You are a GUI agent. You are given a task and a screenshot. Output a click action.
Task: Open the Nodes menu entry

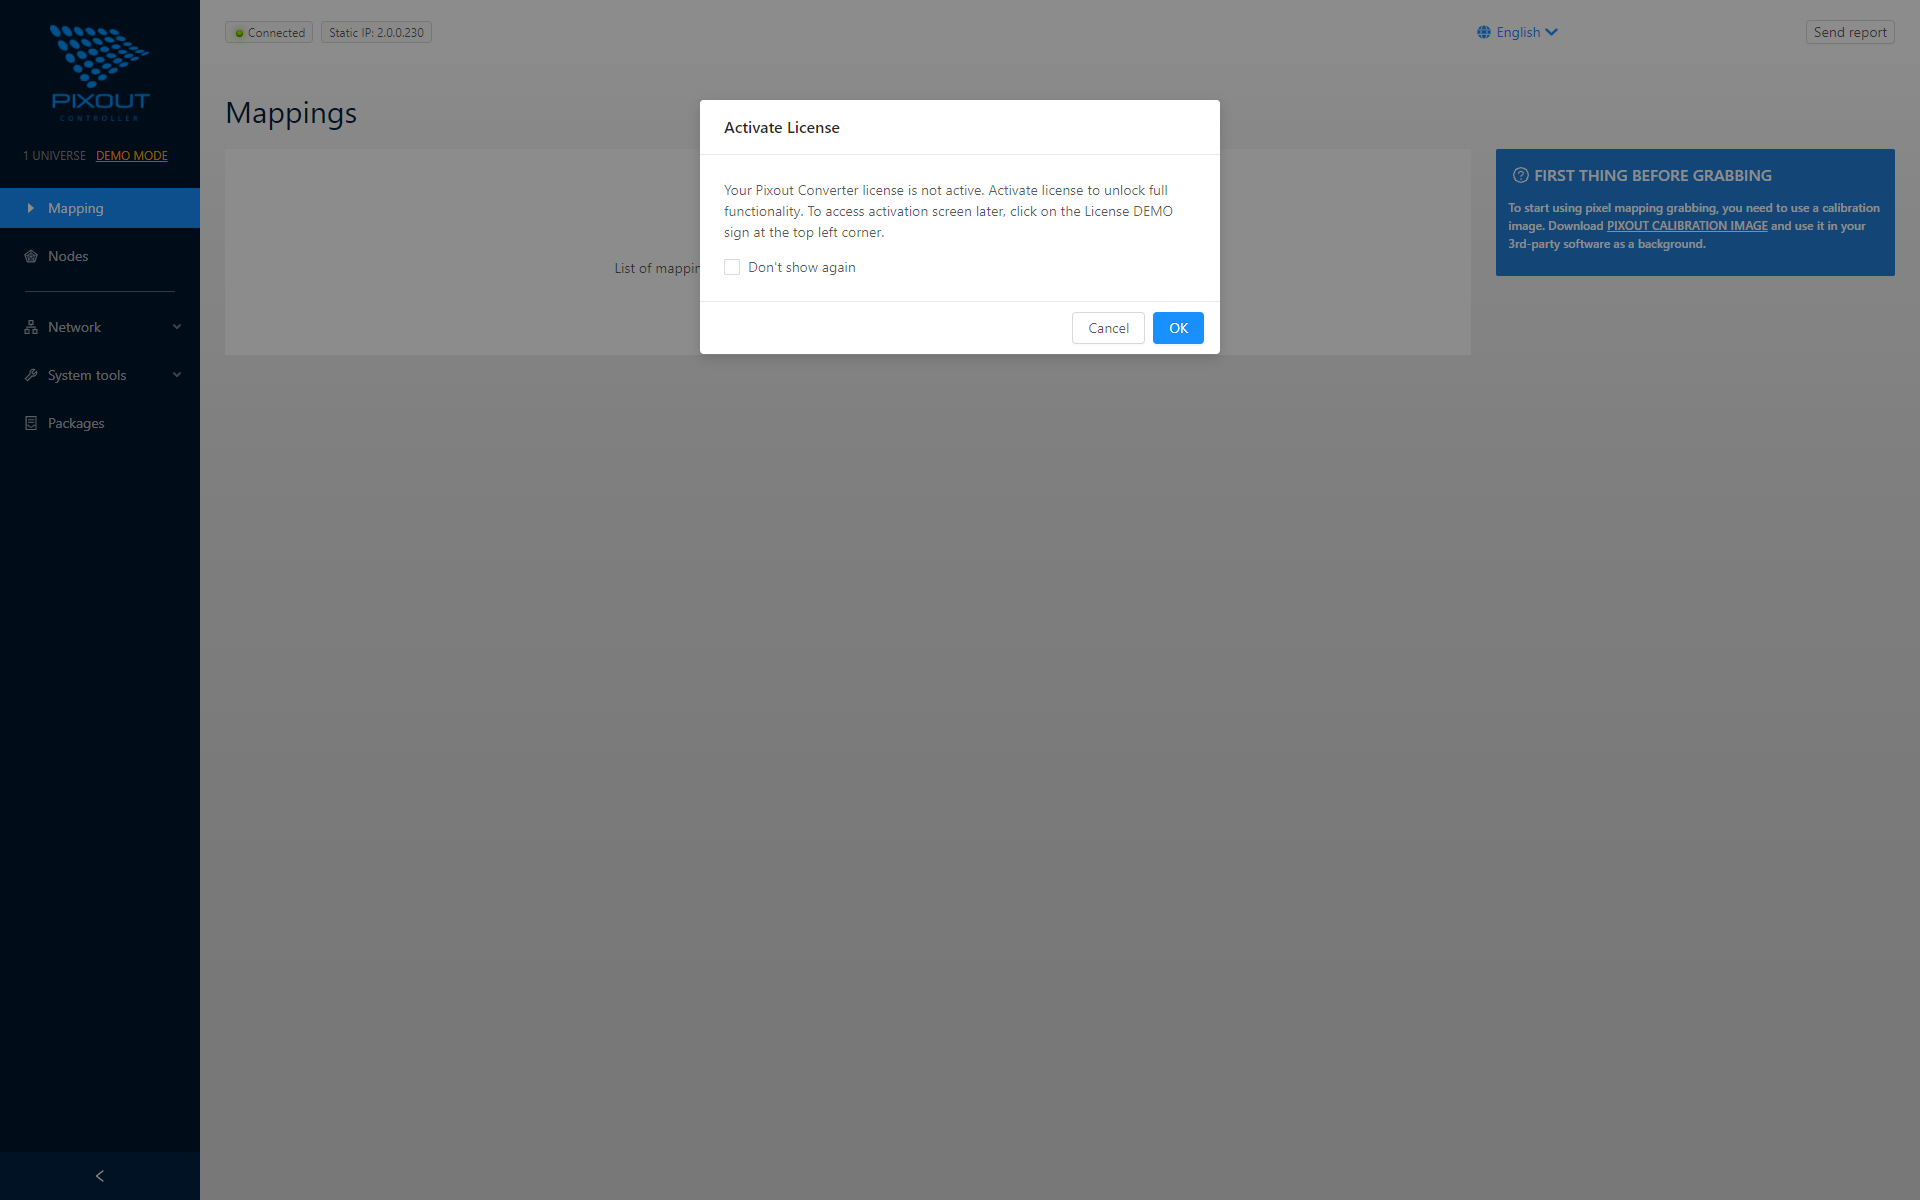pos(69,256)
